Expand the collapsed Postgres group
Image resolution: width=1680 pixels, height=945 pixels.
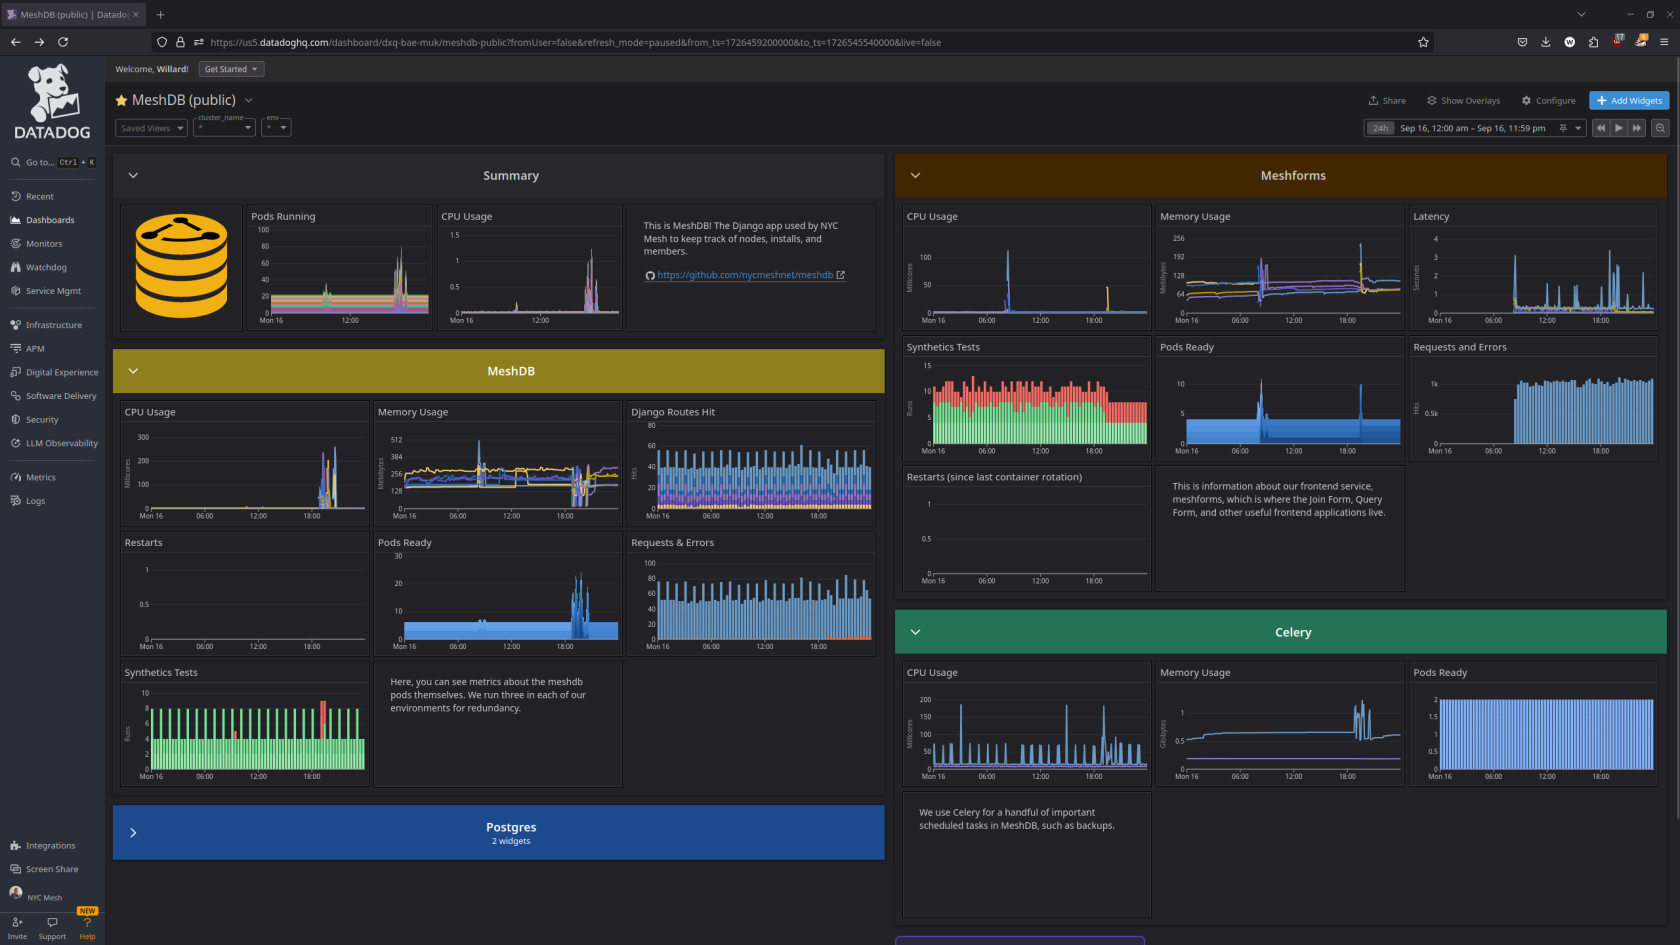point(133,833)
